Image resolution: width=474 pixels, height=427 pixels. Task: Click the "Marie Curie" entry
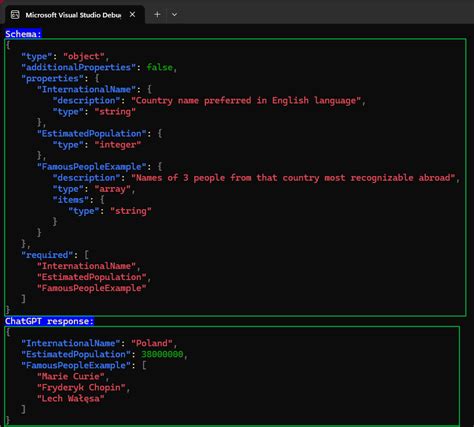(x=70, y=376)
